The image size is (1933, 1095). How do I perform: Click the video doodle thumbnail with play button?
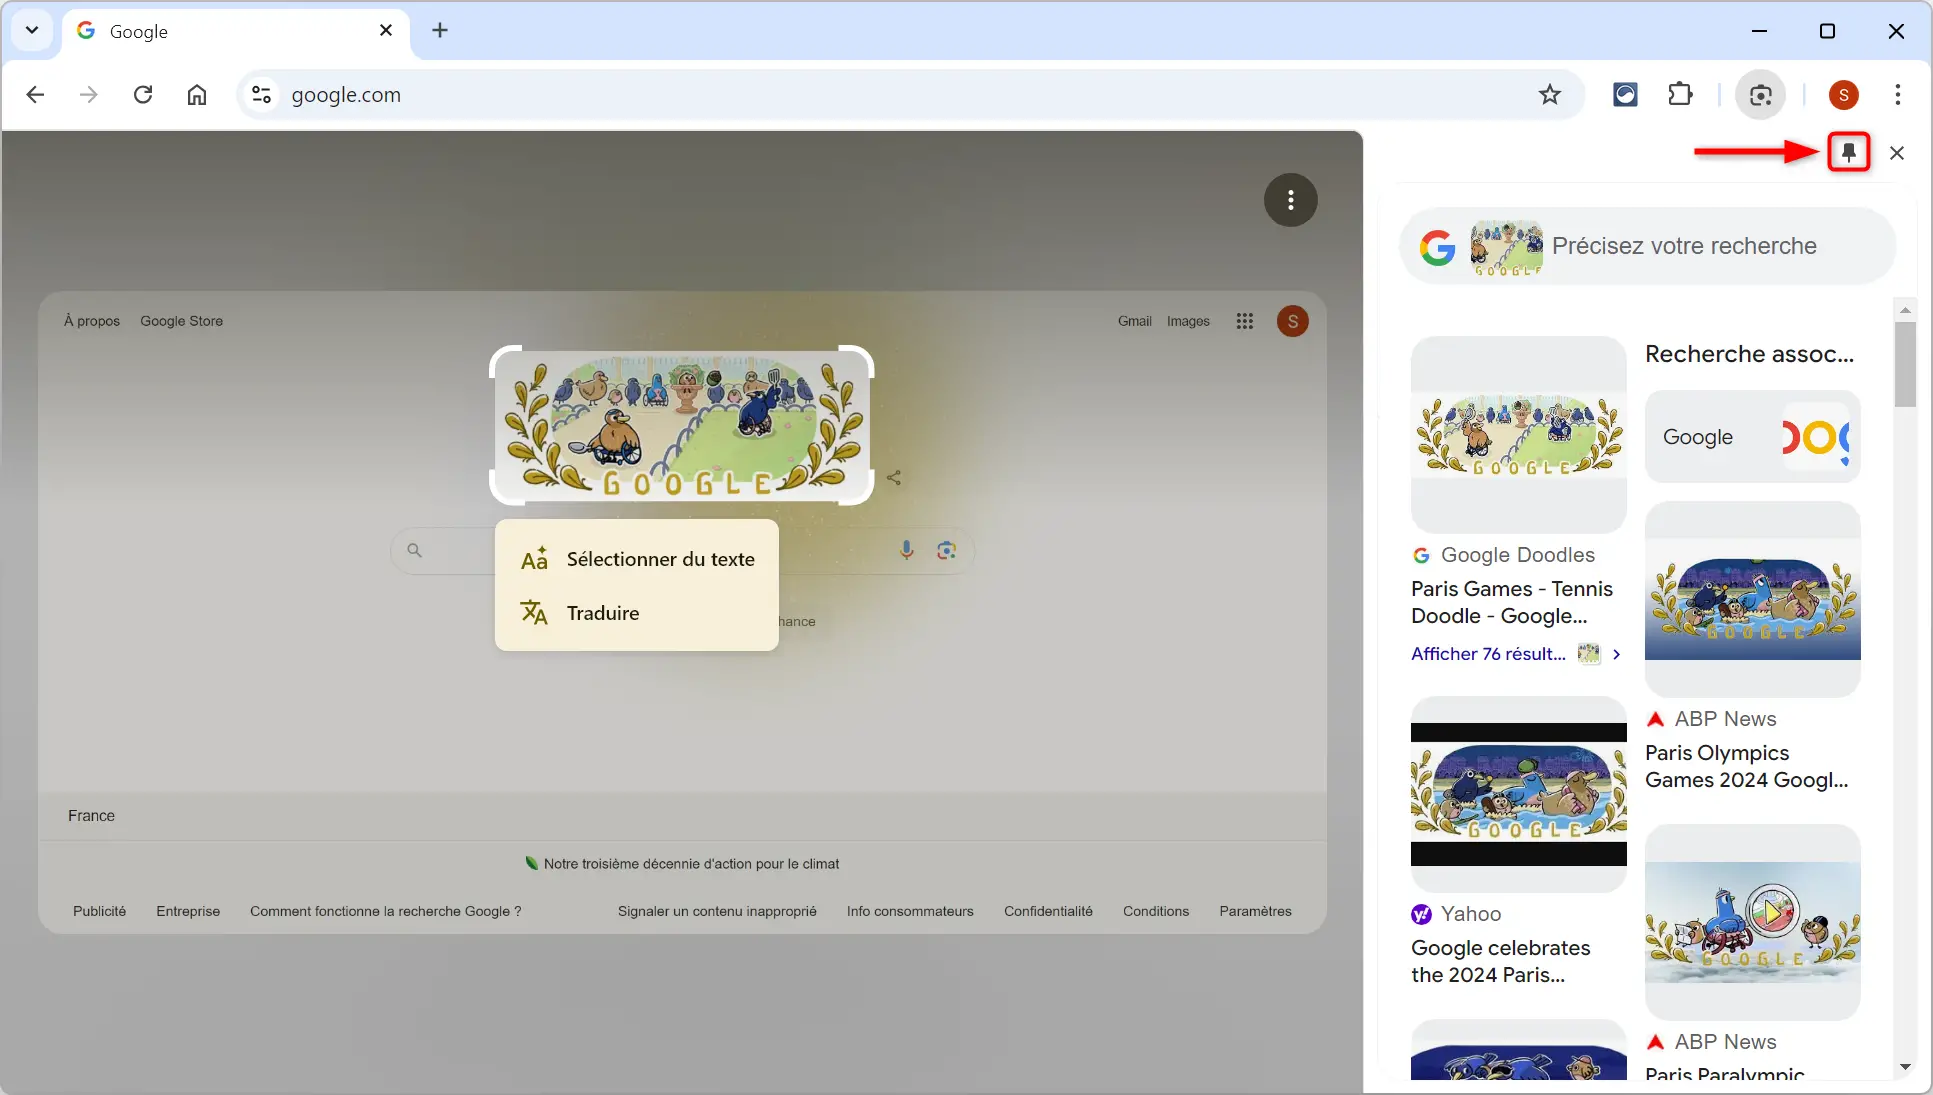click(1753, 922)
